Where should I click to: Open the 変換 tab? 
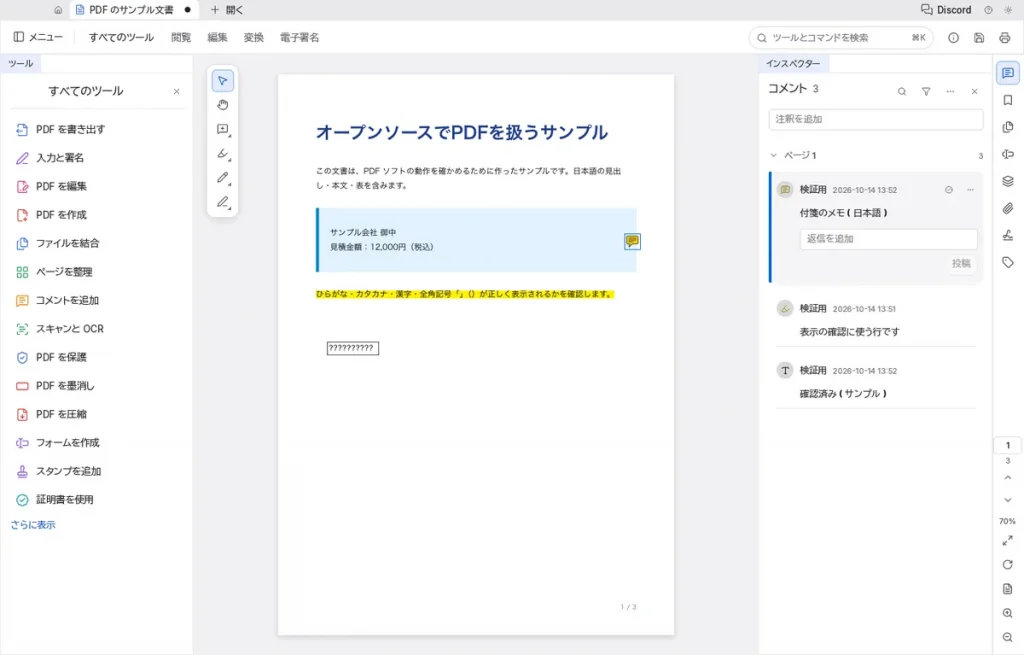(x=253, y=37)
